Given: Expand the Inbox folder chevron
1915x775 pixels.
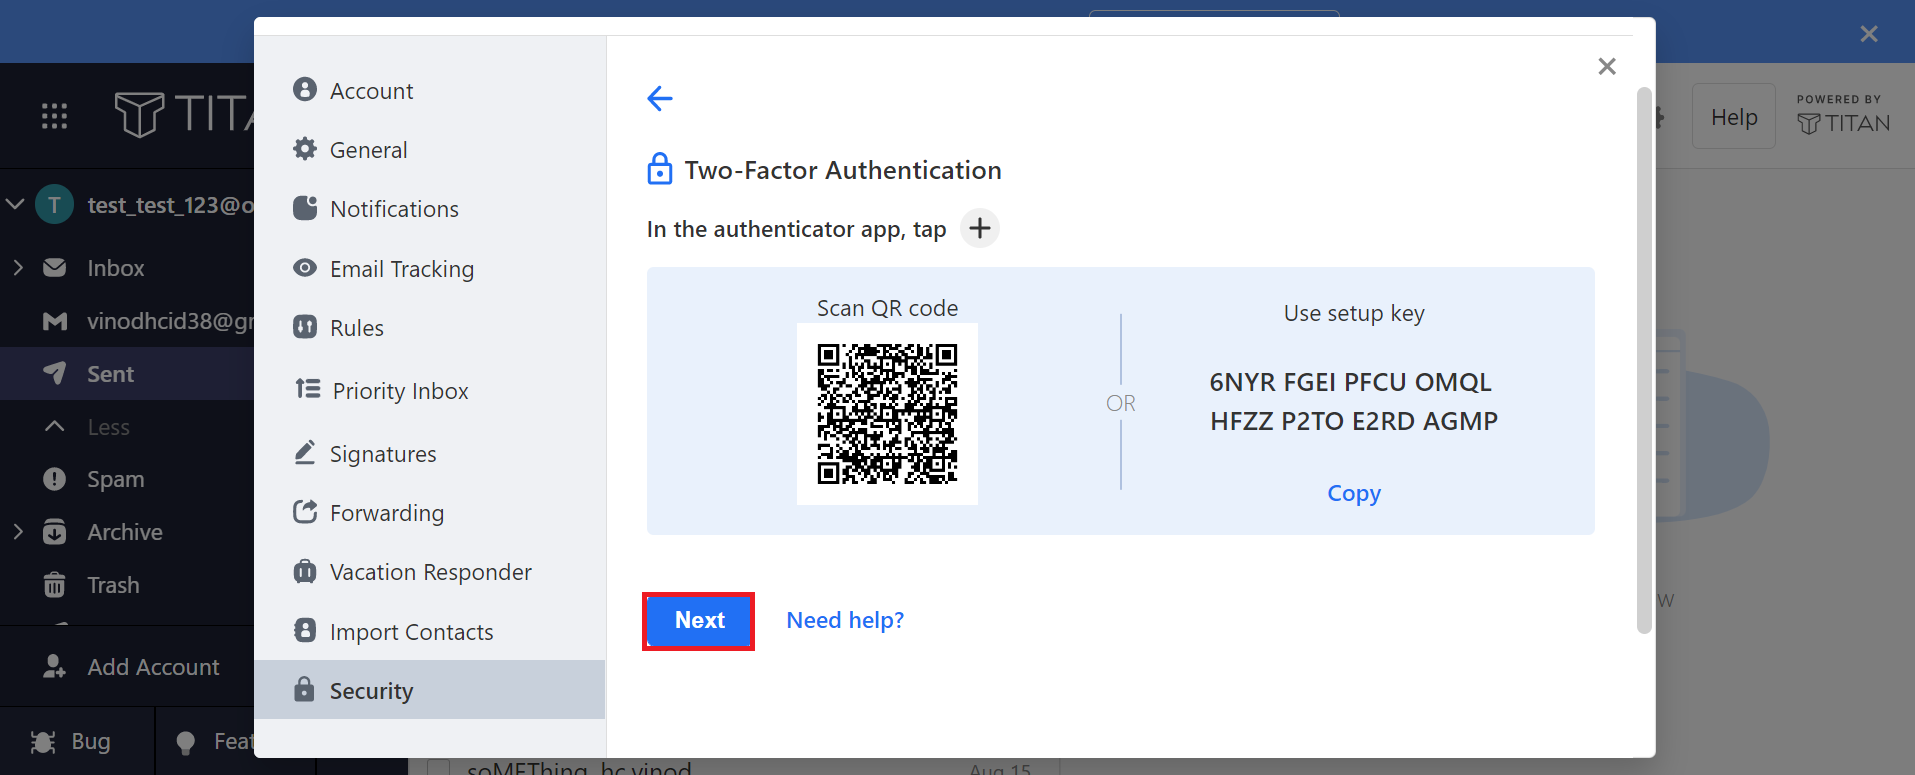Looking at the screenshot, I should pos(18,268).
